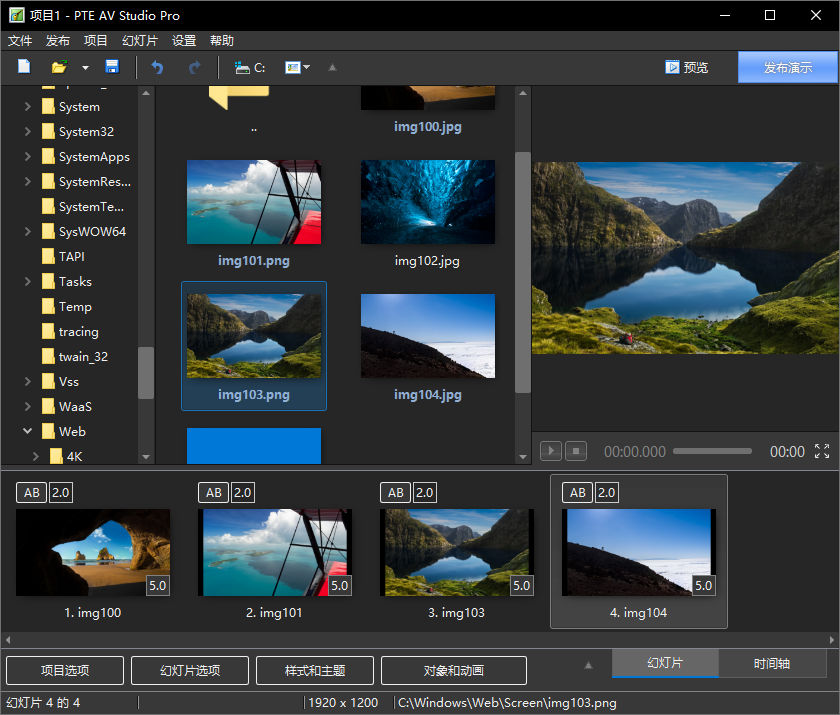This screenshot has width=840, height=715.
Task: Expand the SysWOW64 folder node
Action: tap(27, 231)
